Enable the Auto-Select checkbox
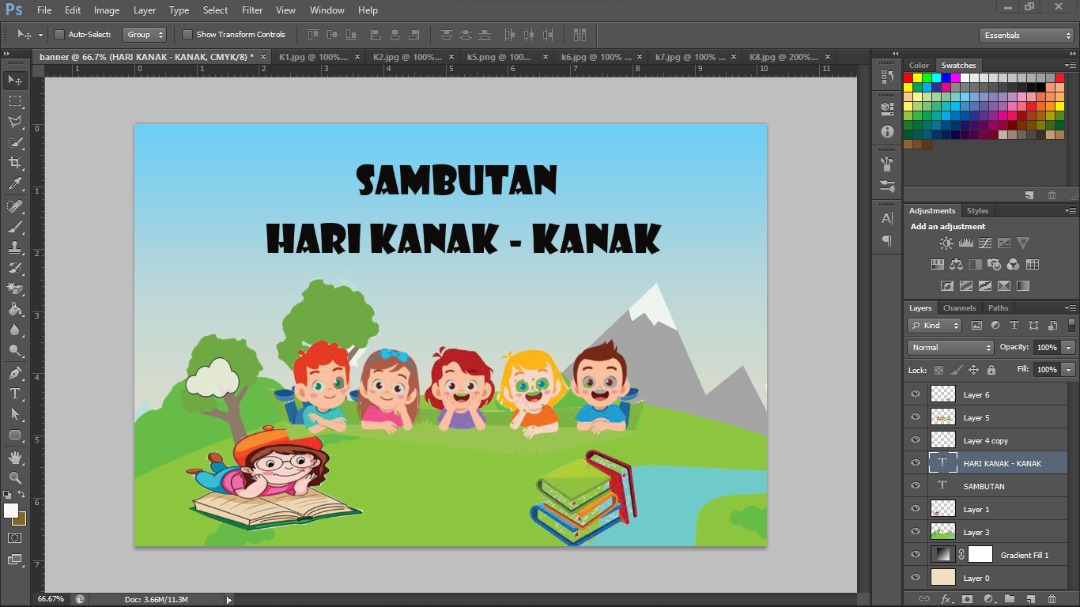1080x607 pixels. coord(59,34)
